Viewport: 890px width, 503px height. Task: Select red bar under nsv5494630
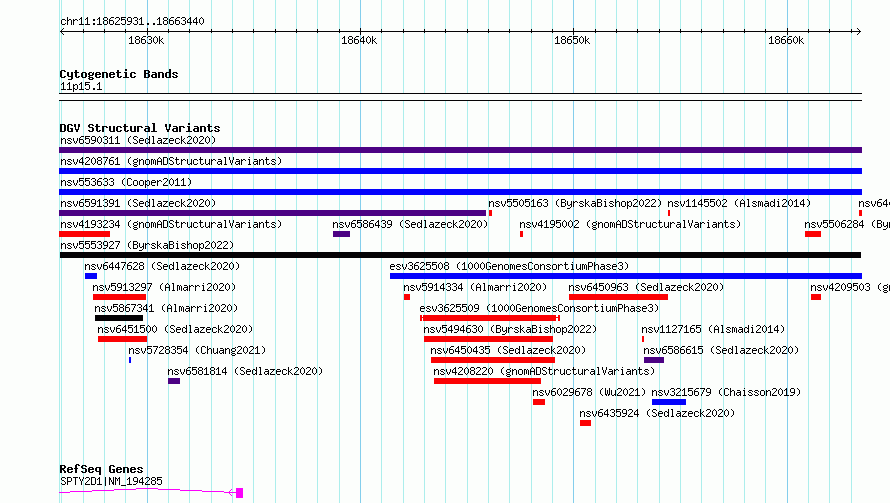(x=488, y=339)
